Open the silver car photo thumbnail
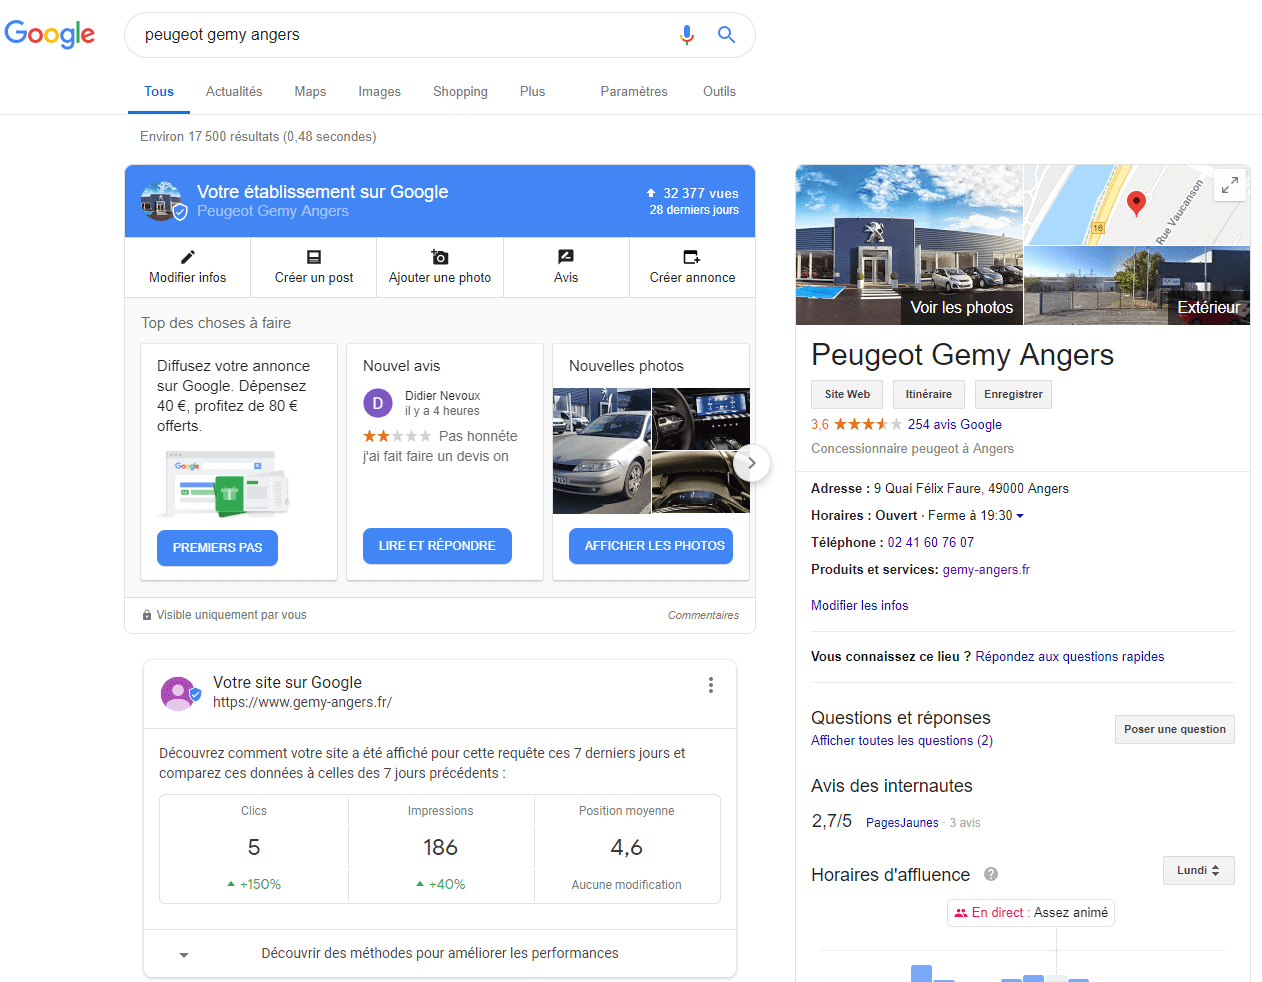This screenshot has height=982, width=1262. pyautogui.click(x=602, y=451)
